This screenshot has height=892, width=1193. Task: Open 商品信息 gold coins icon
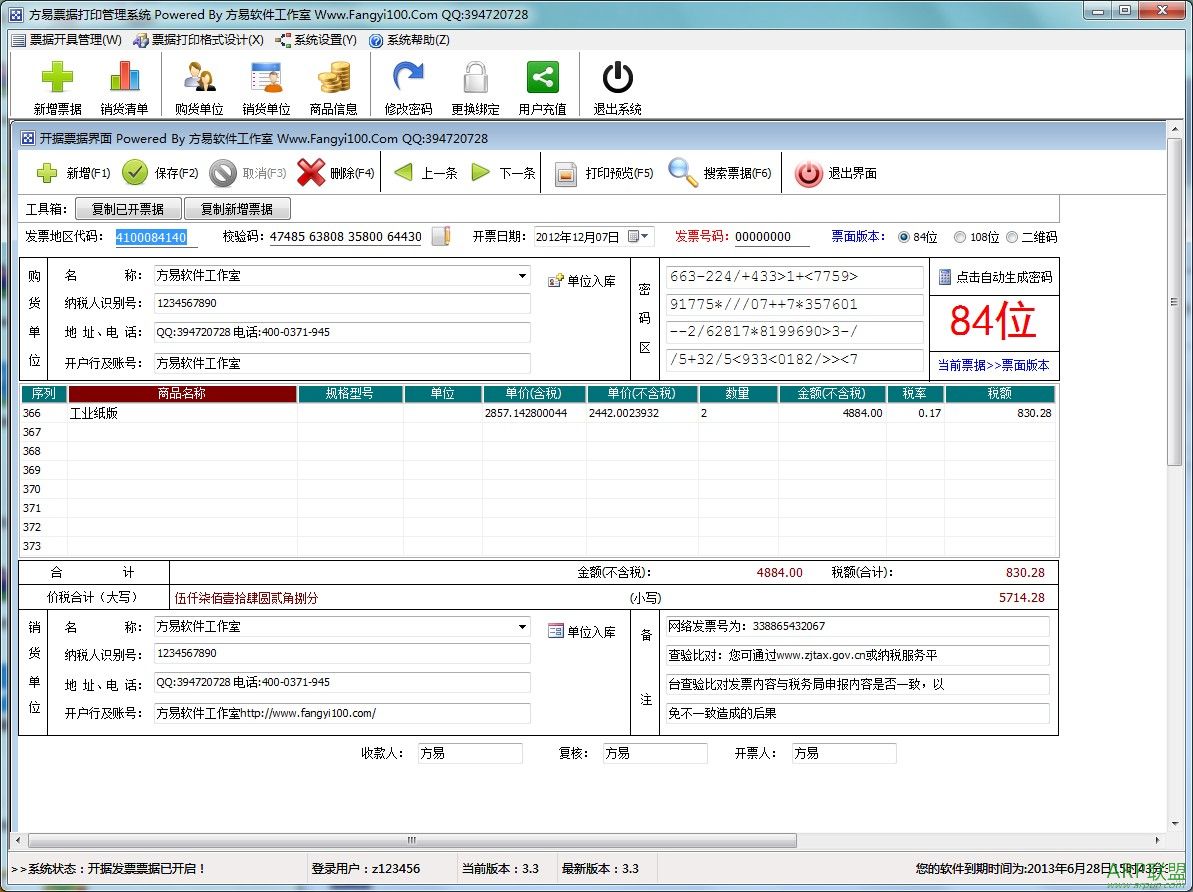333,80
